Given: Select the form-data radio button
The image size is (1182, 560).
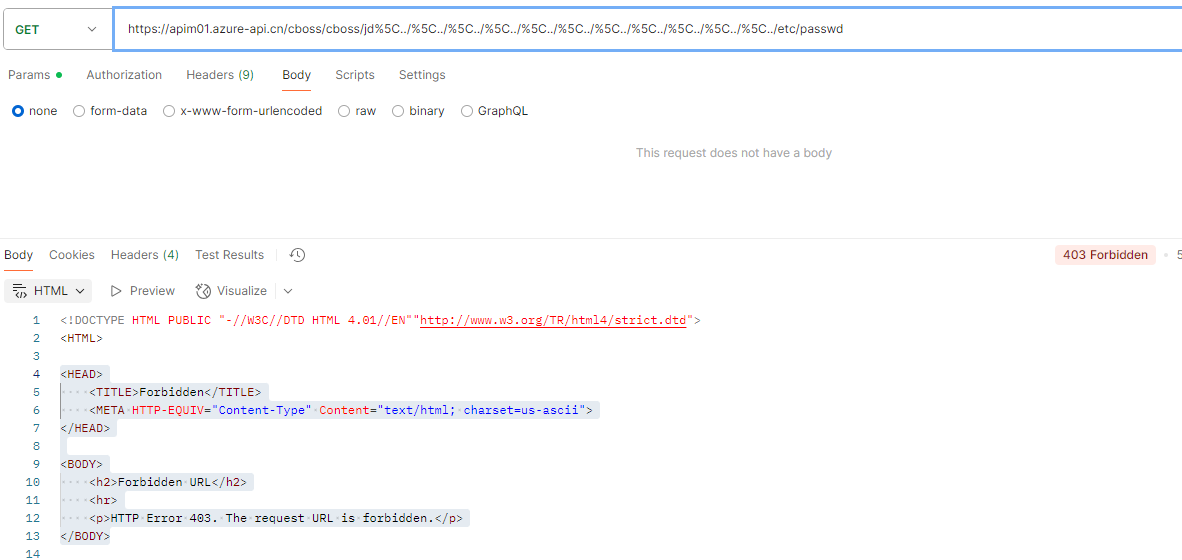Looking at the screenshot, I should tap(79, 111).
